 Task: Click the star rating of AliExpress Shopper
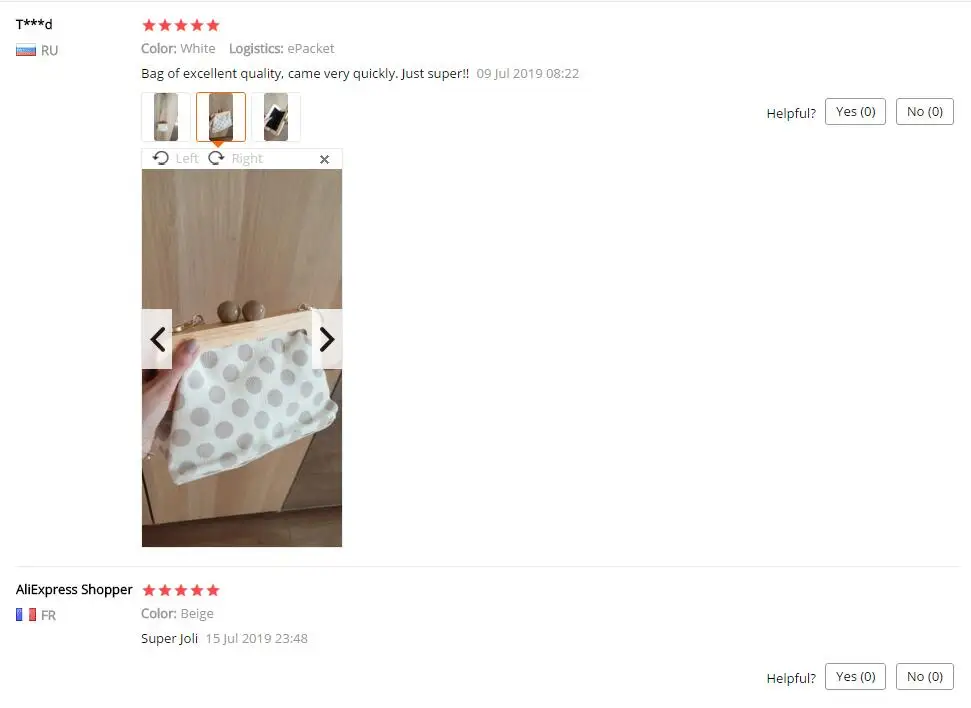pos(181,590)
